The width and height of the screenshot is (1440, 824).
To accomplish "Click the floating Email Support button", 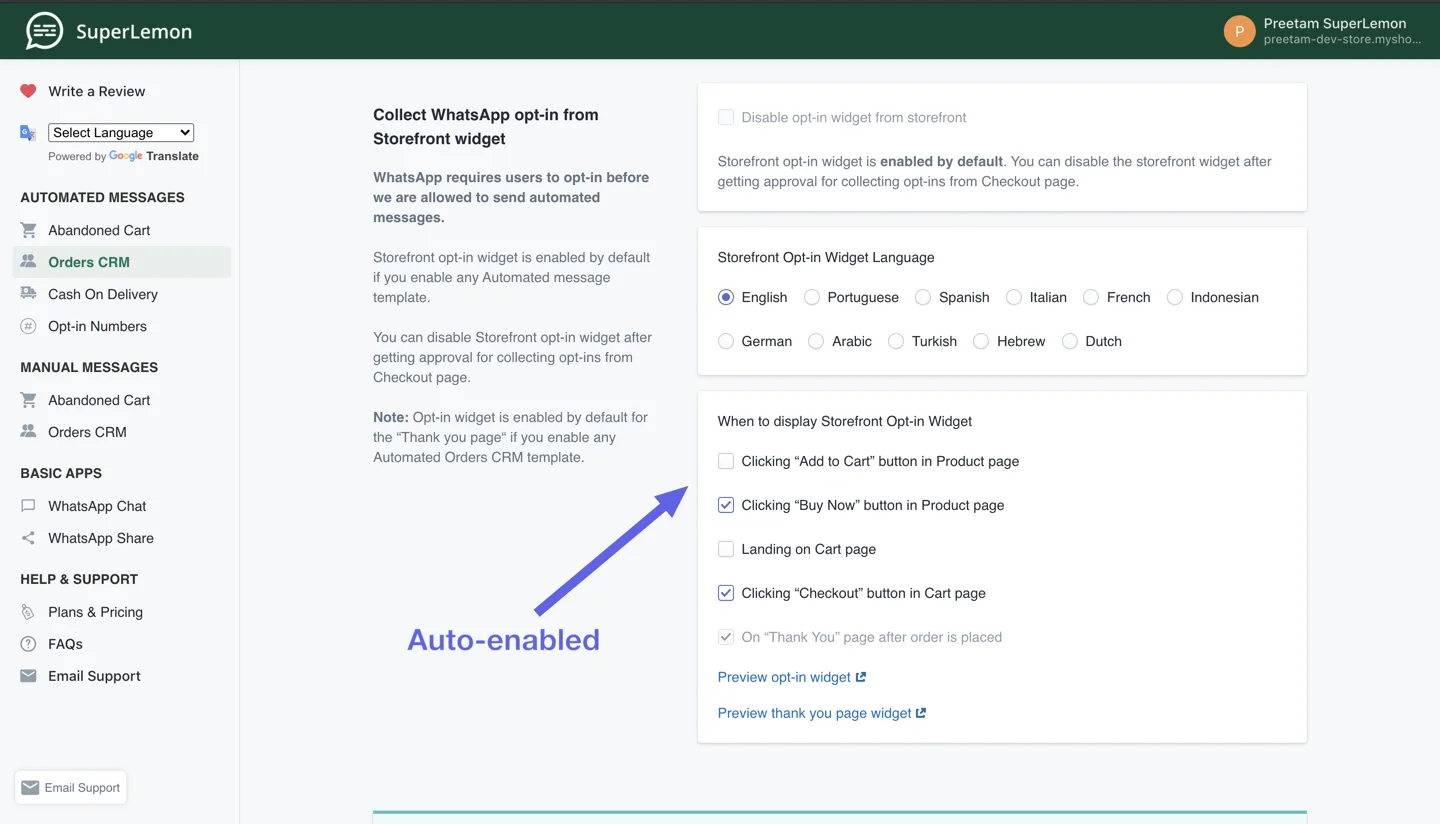I will click(71, 787).
